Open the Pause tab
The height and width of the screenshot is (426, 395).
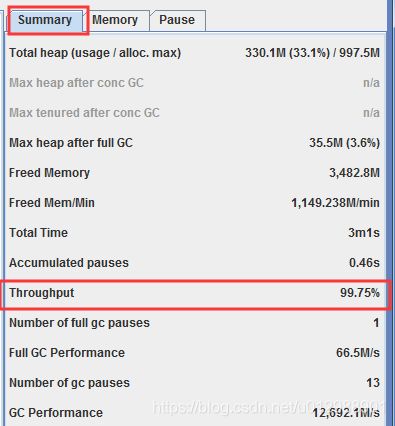177,20
